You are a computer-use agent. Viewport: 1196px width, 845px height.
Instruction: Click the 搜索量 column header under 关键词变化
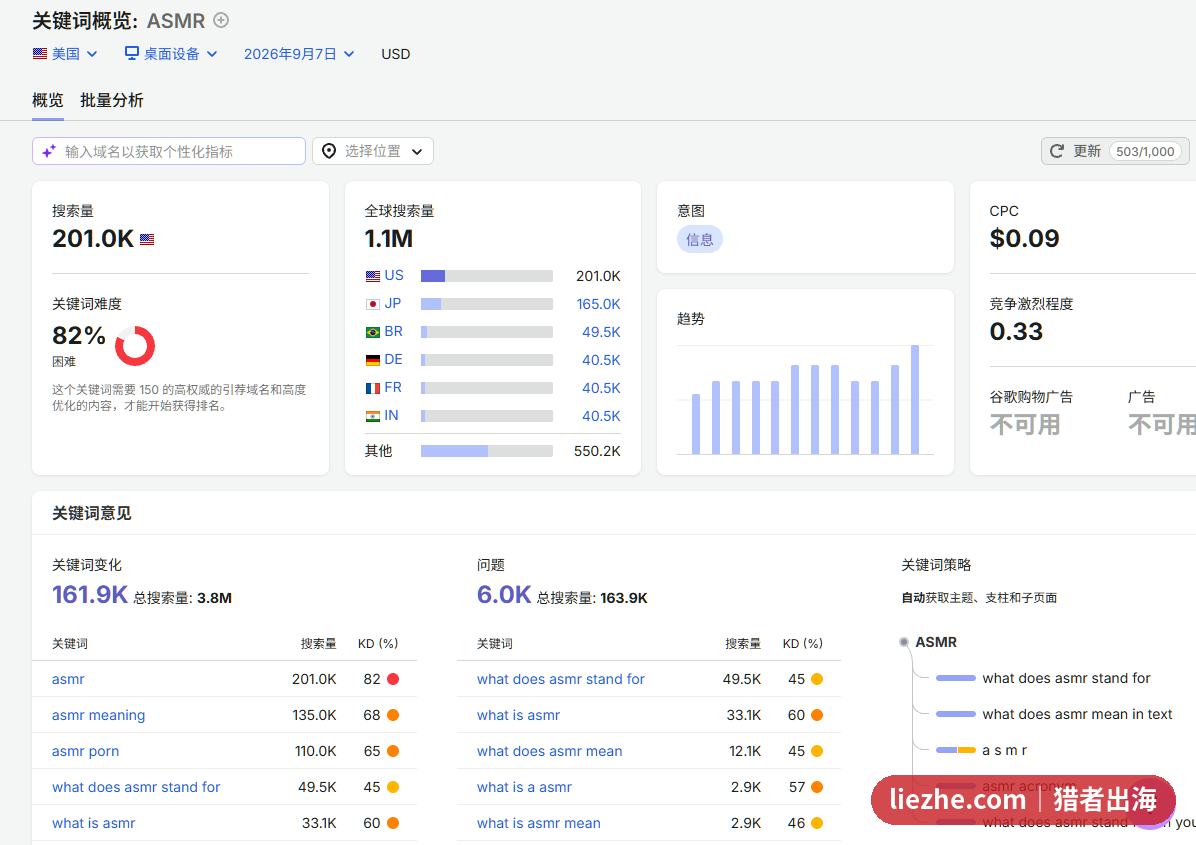pyautogui.click(x=318, y=644)
